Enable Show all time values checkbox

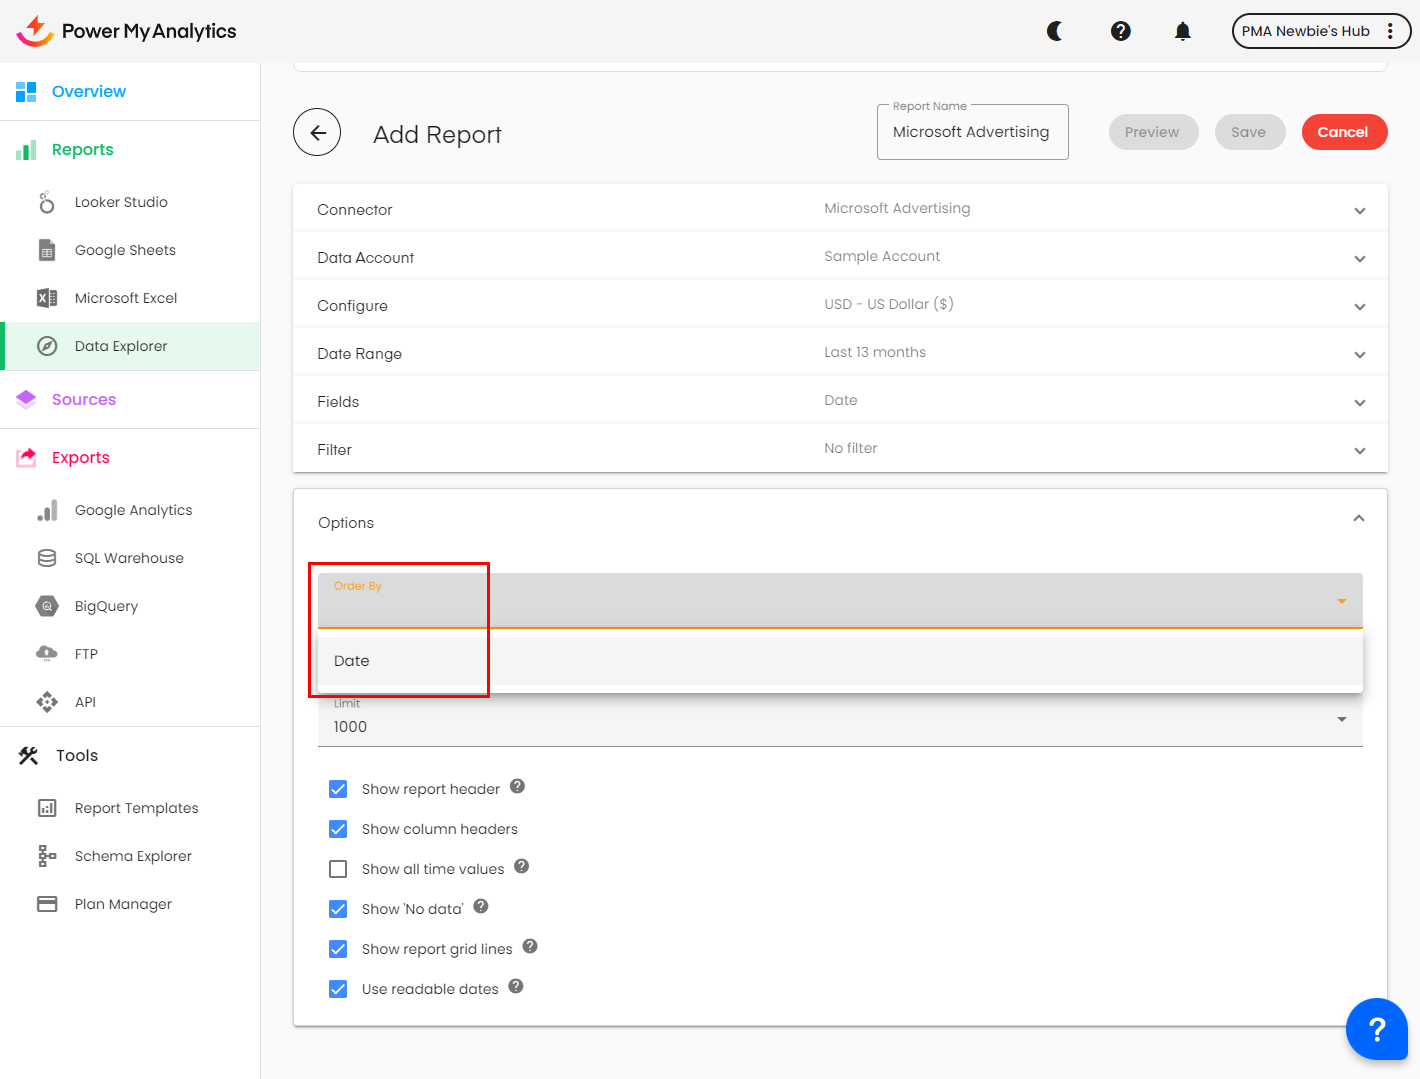[338, 869]
